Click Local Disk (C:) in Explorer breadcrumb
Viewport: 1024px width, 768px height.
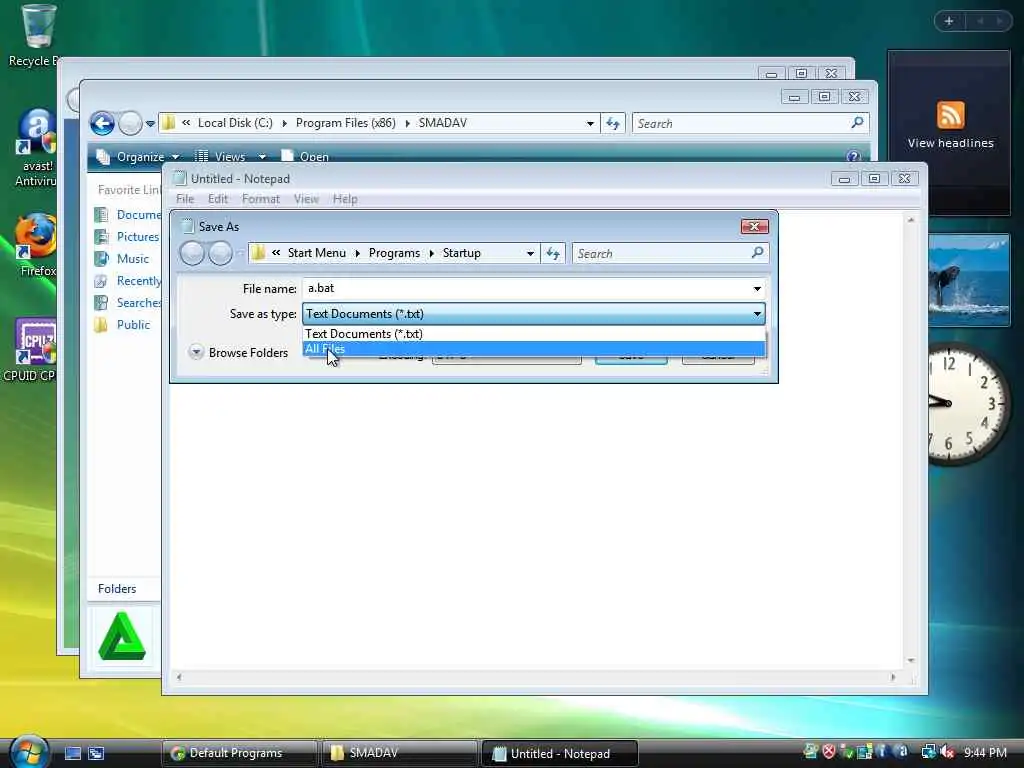[235, 123]
